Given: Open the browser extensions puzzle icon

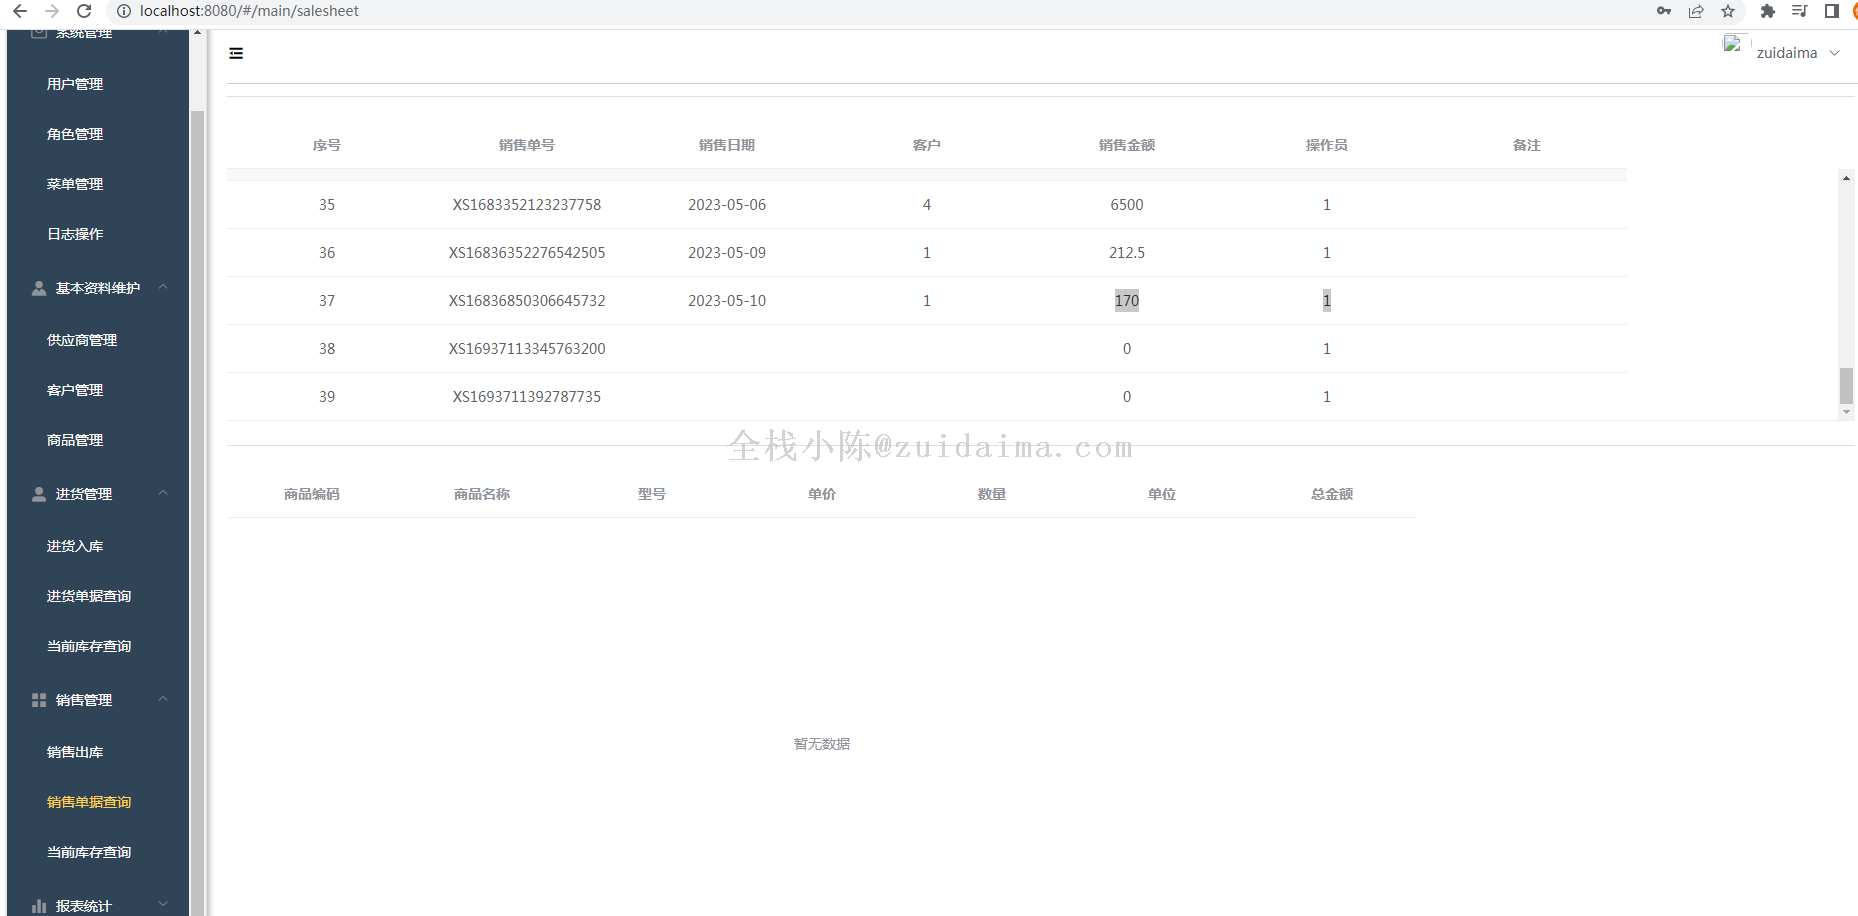Looking at the screenshot, I should pos(1767,11).
